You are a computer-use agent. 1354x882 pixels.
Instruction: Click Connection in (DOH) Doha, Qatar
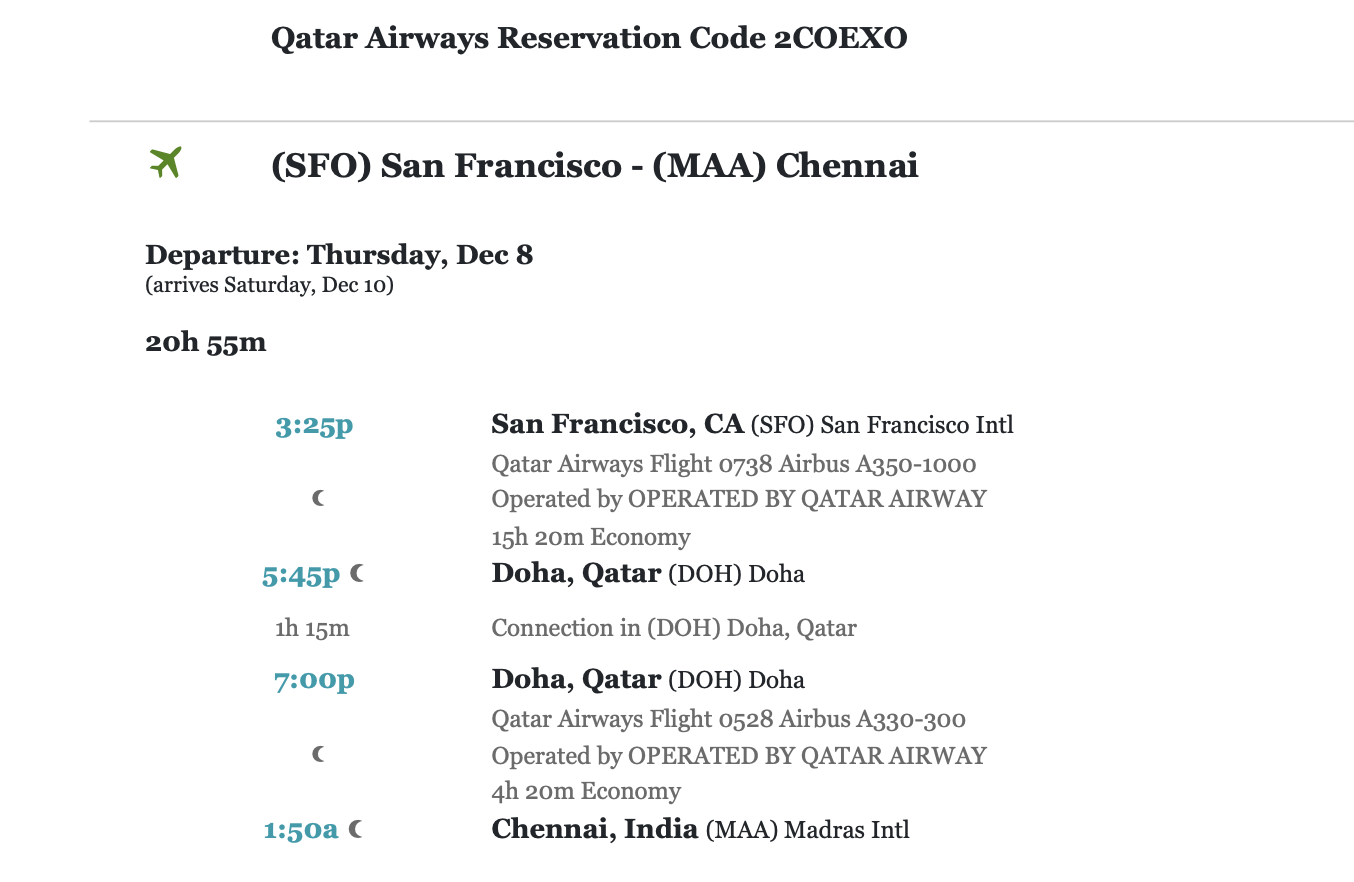tap(674, 628)
